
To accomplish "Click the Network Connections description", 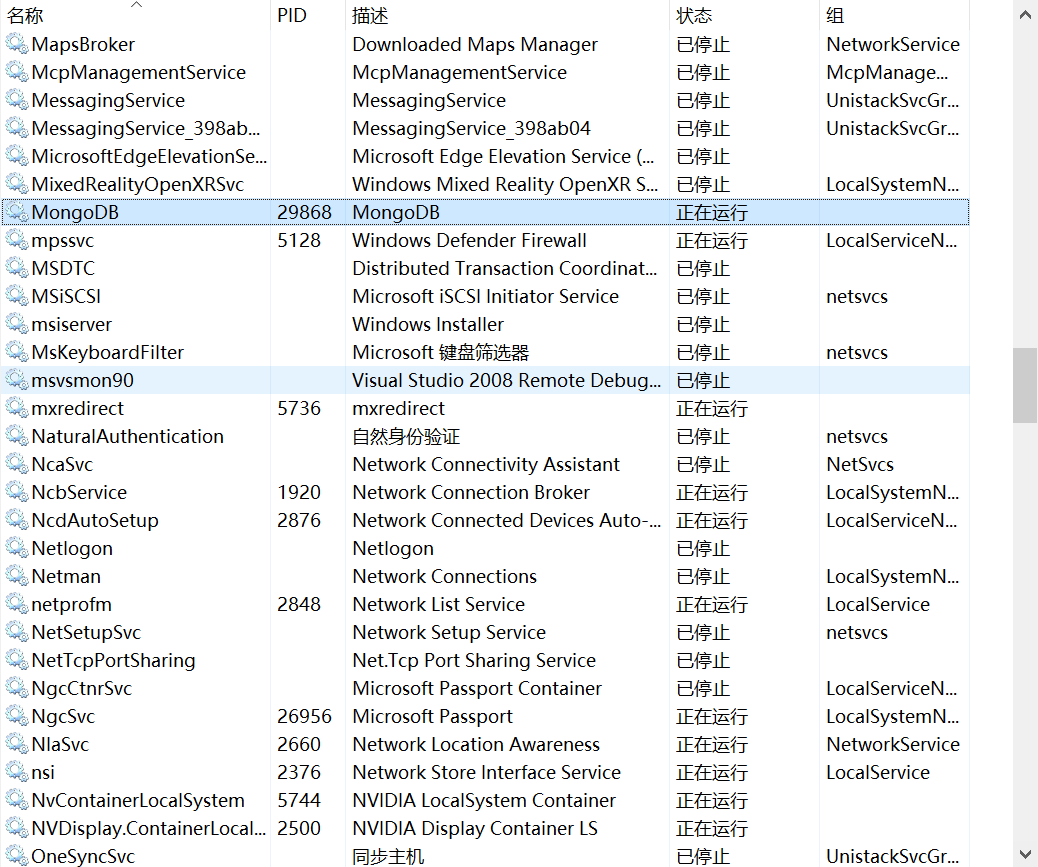I will pos(444,576).
